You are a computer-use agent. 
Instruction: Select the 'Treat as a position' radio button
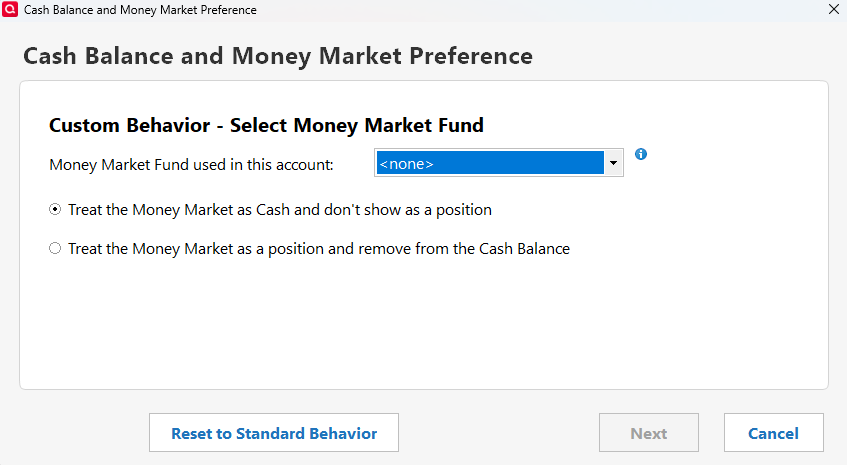pos(55,248)
